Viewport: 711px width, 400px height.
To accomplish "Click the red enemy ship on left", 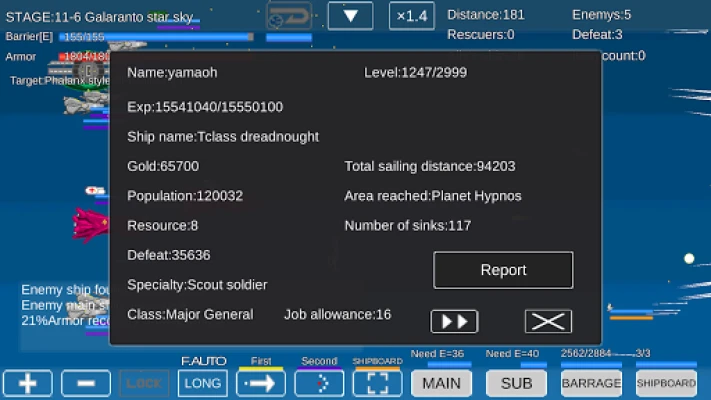I will (90, 224).
